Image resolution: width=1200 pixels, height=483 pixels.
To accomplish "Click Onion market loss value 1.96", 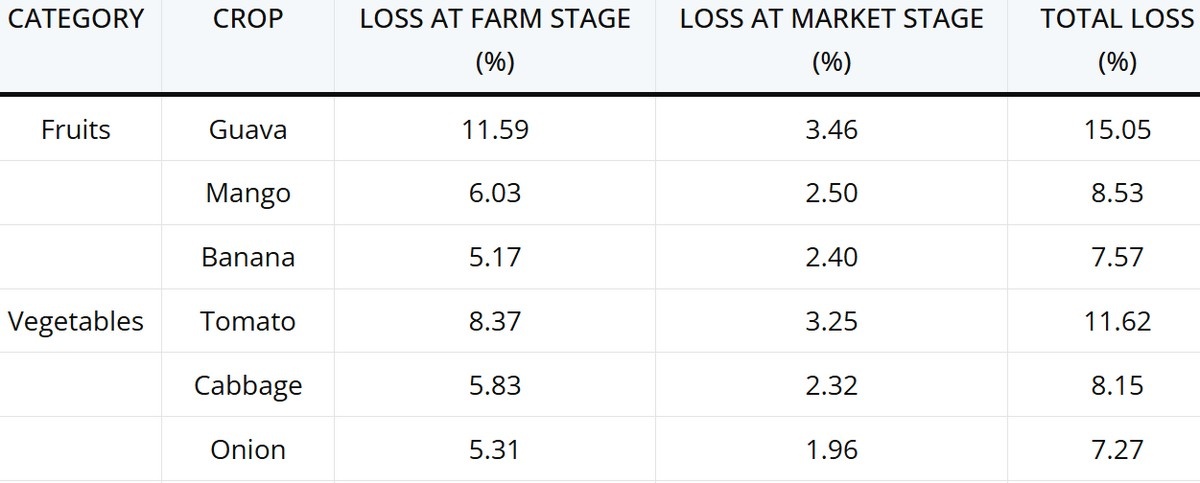I will coord(831,450).
